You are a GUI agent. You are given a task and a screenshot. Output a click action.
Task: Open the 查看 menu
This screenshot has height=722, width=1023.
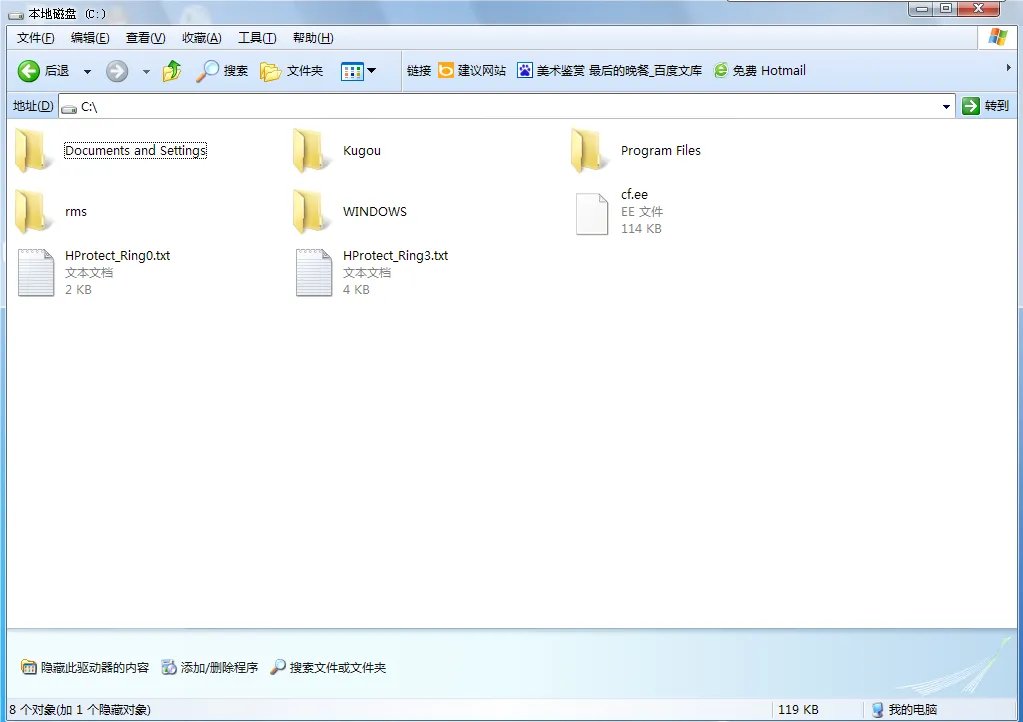[143, 37]
